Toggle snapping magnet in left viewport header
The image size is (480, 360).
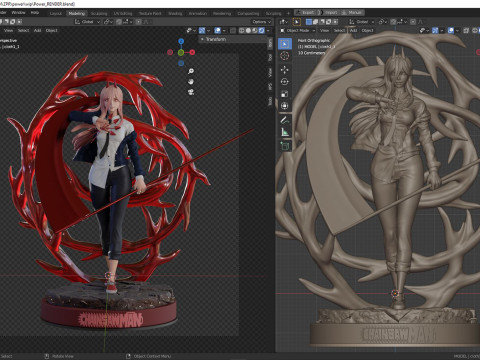[119, 22]
